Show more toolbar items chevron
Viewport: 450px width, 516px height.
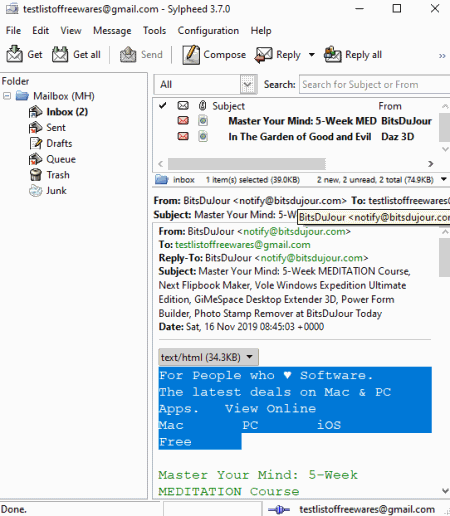pyautogui.click(x=442, y=56)
